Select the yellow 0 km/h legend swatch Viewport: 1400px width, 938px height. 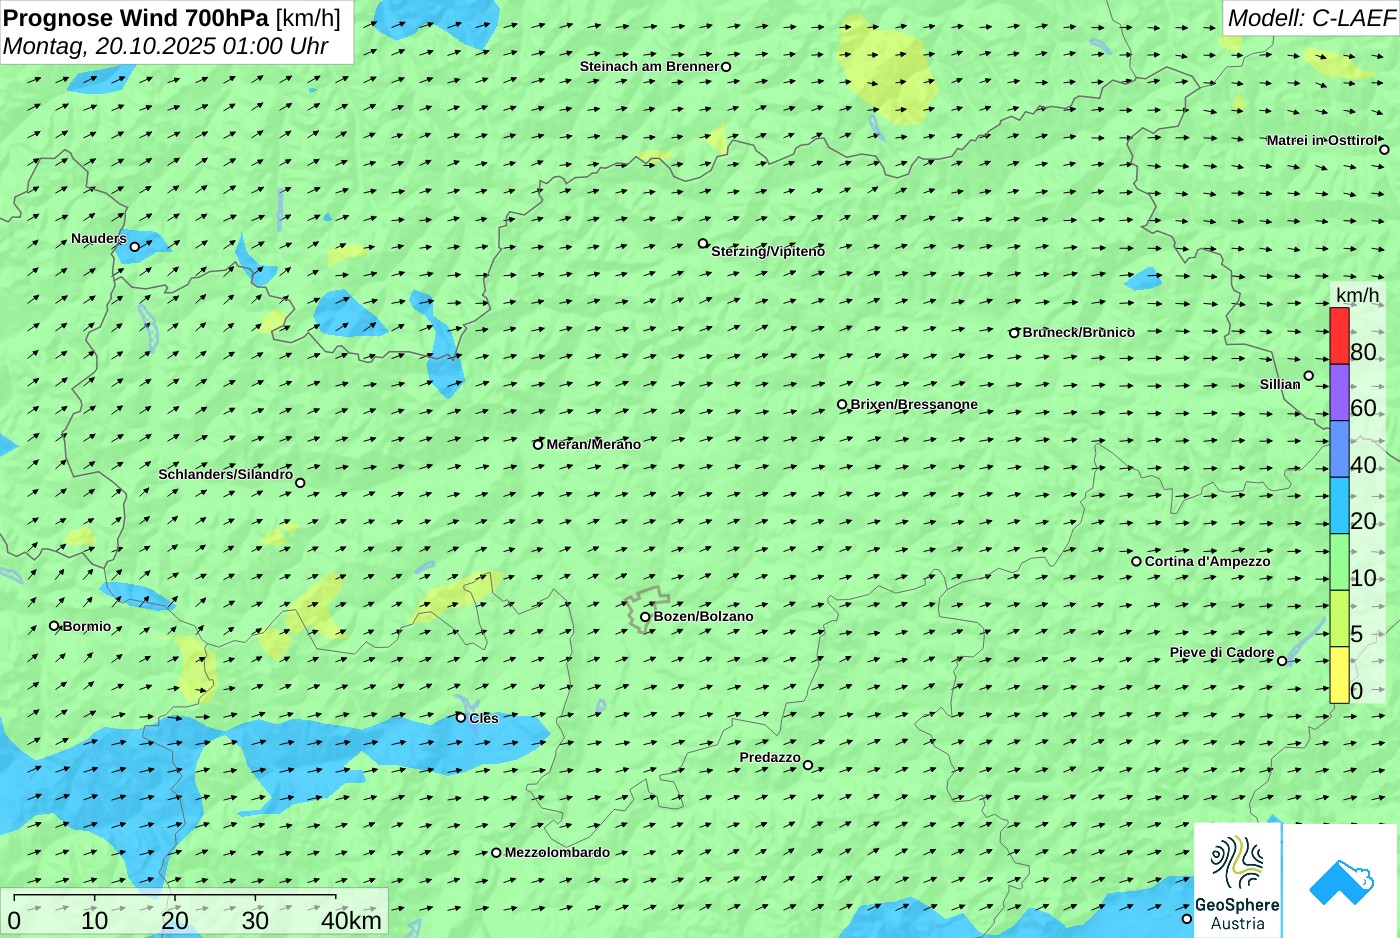coord(1339,675)
